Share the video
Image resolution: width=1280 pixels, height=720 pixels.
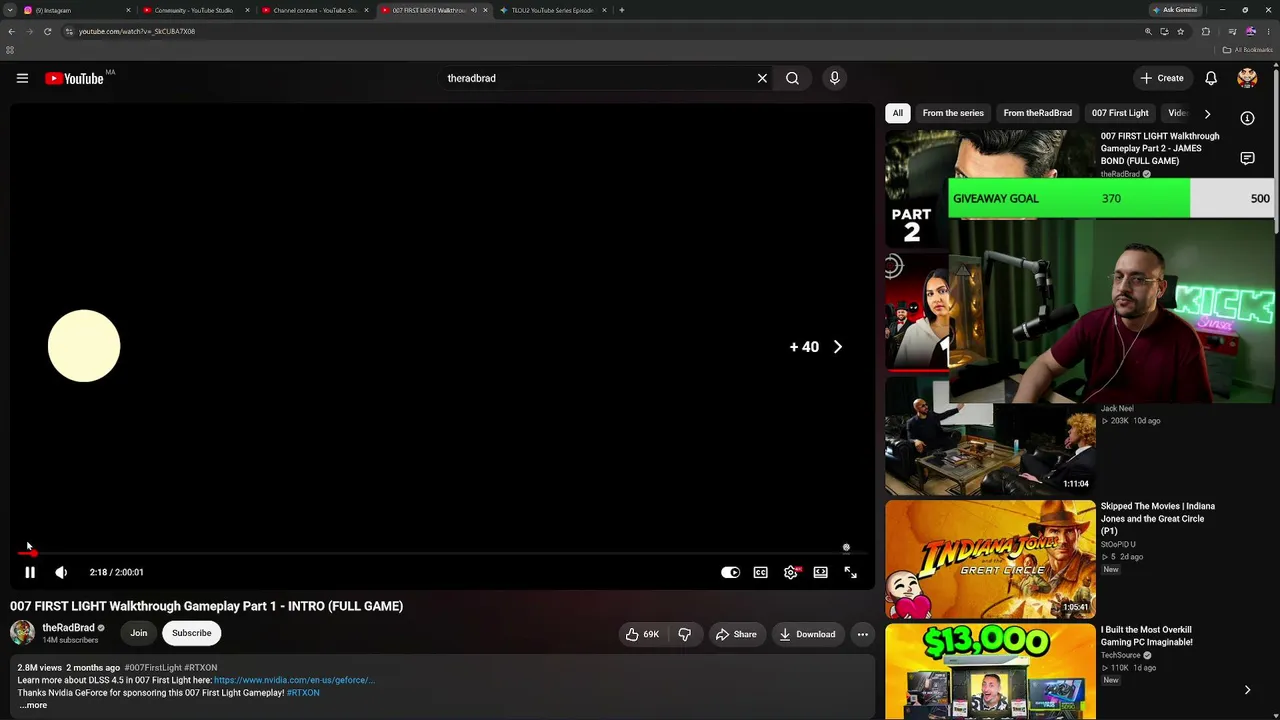tap(736, 634)
